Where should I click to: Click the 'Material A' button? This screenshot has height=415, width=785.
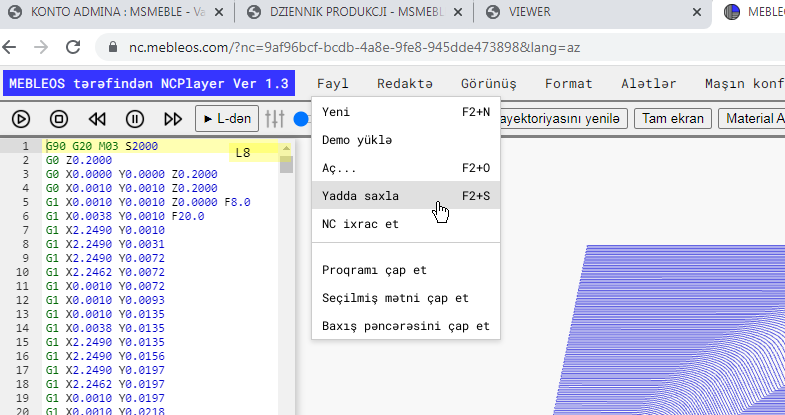(x=752, y=119)
